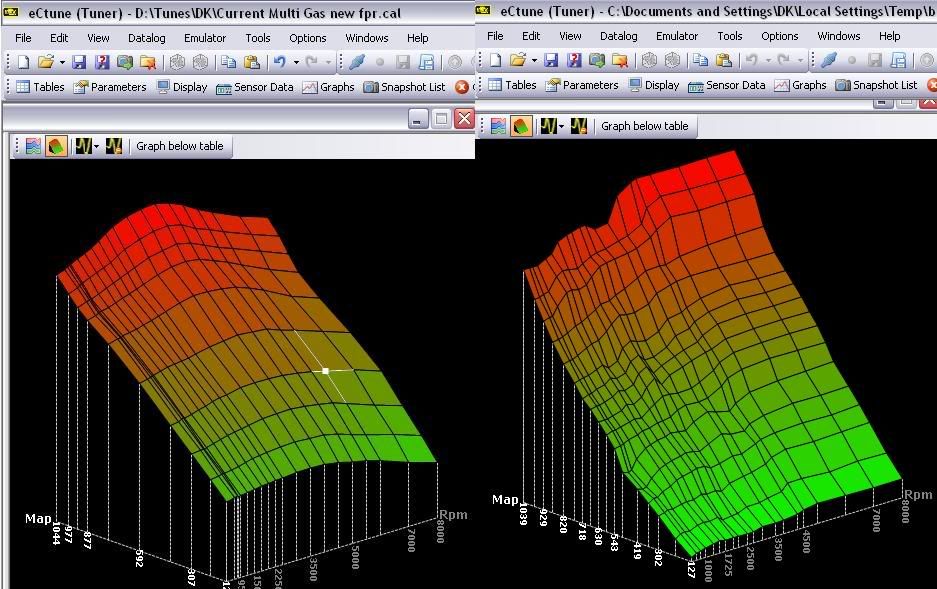Click the blue connect plug, Temp-file window
Viewport: 937px width, 589px height.
click(829, 60)
